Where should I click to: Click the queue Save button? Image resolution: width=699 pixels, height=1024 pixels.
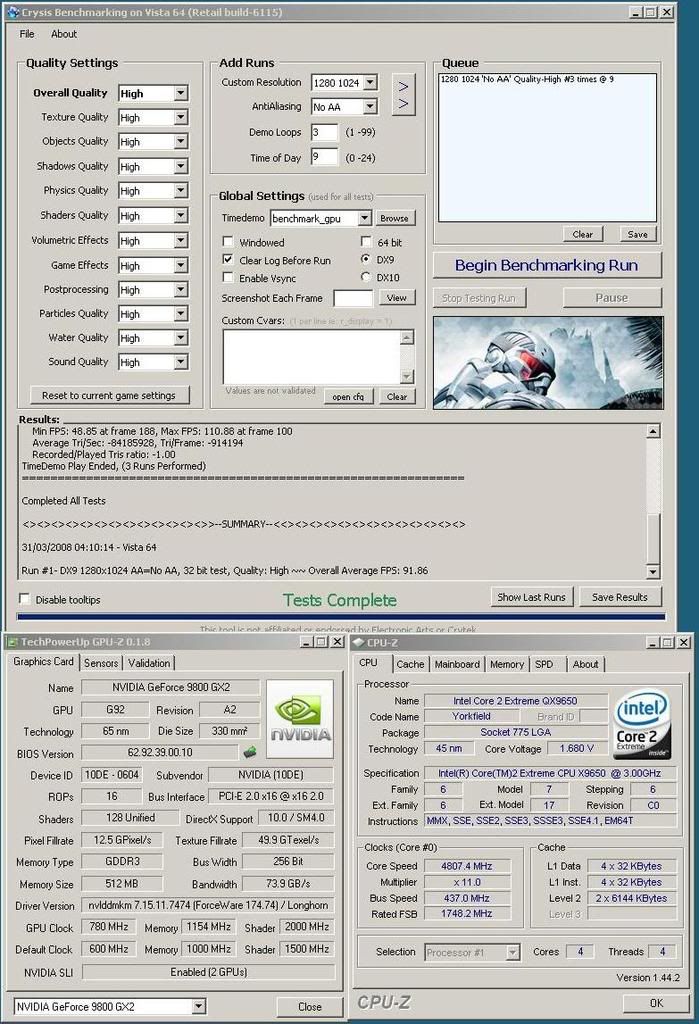pyautogui.click(x=638, y=234)
